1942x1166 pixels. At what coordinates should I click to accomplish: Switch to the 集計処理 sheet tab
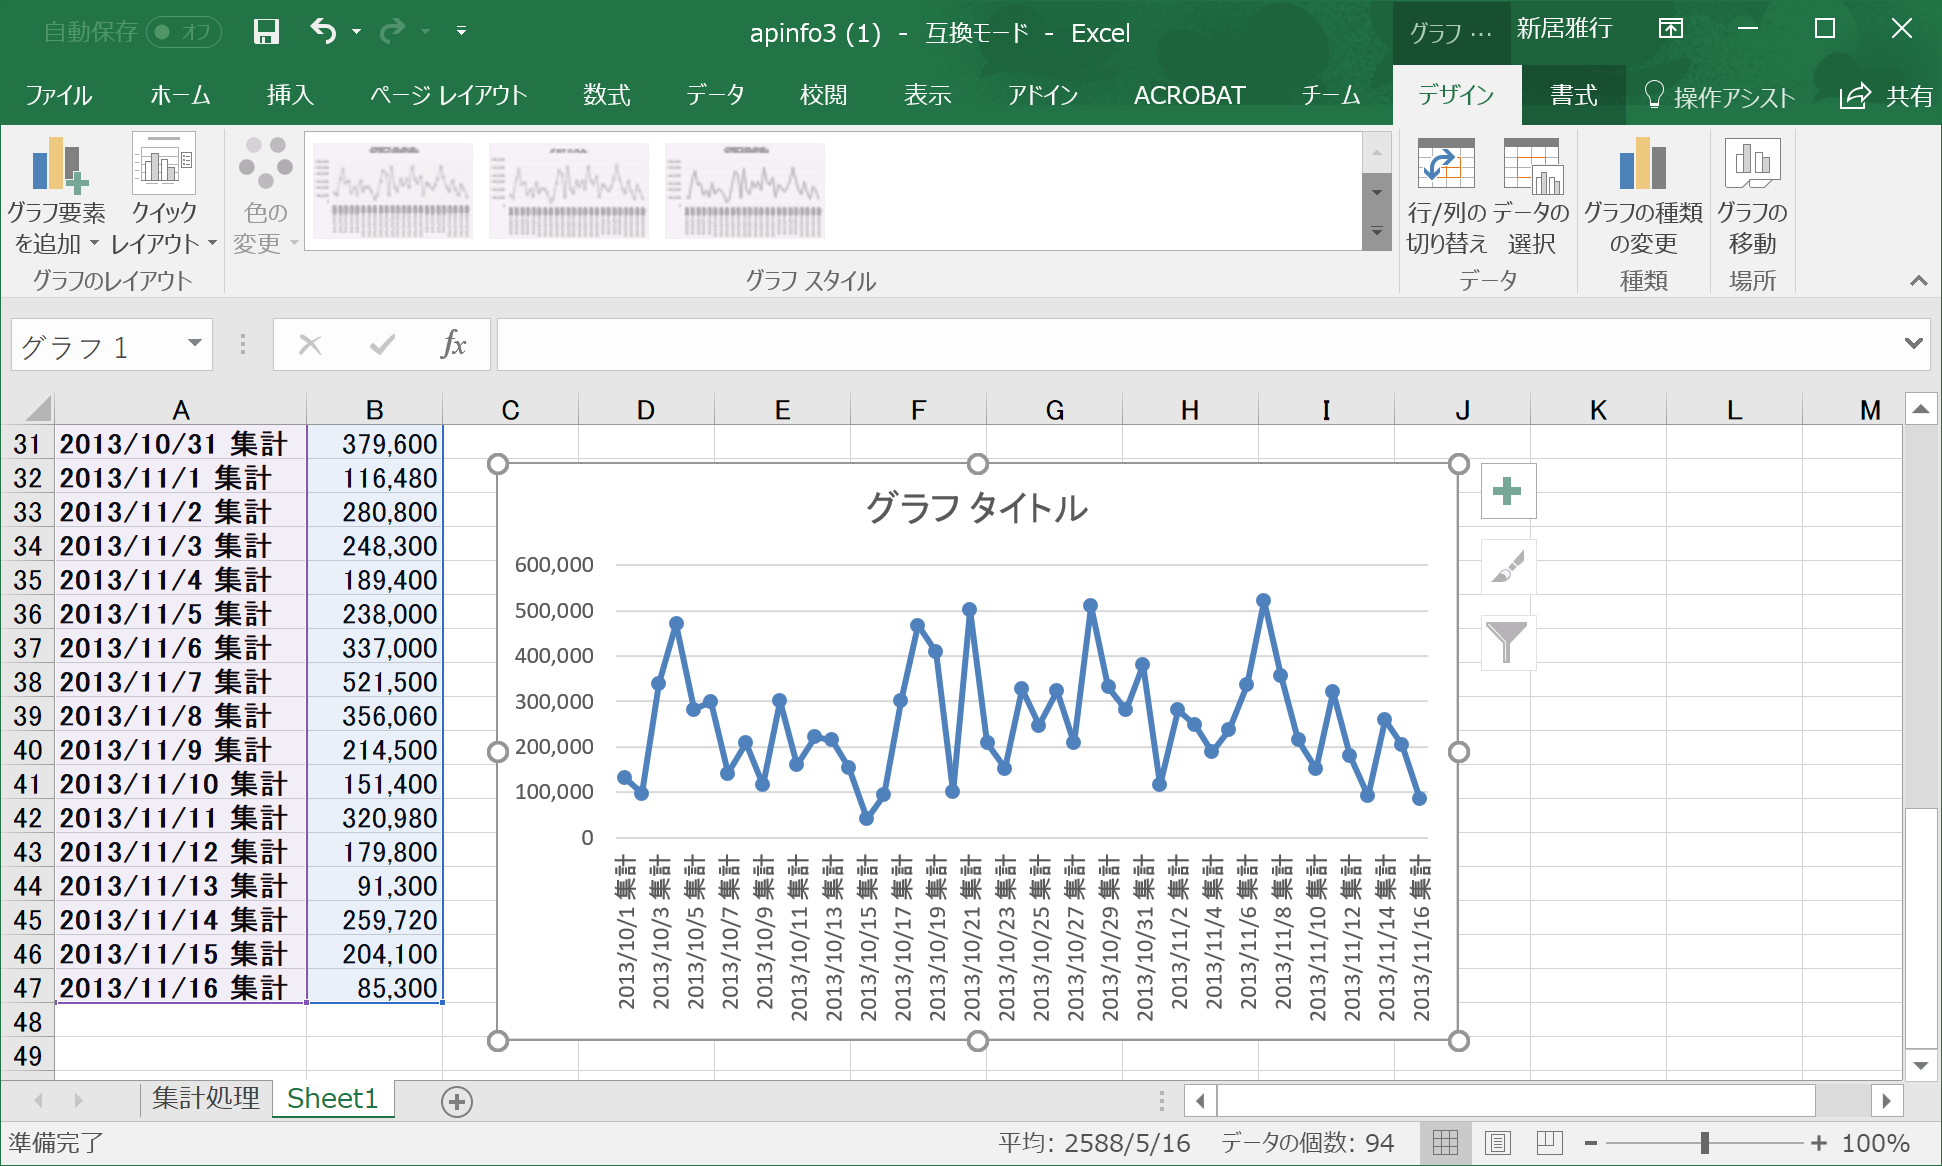[206, 1098]
